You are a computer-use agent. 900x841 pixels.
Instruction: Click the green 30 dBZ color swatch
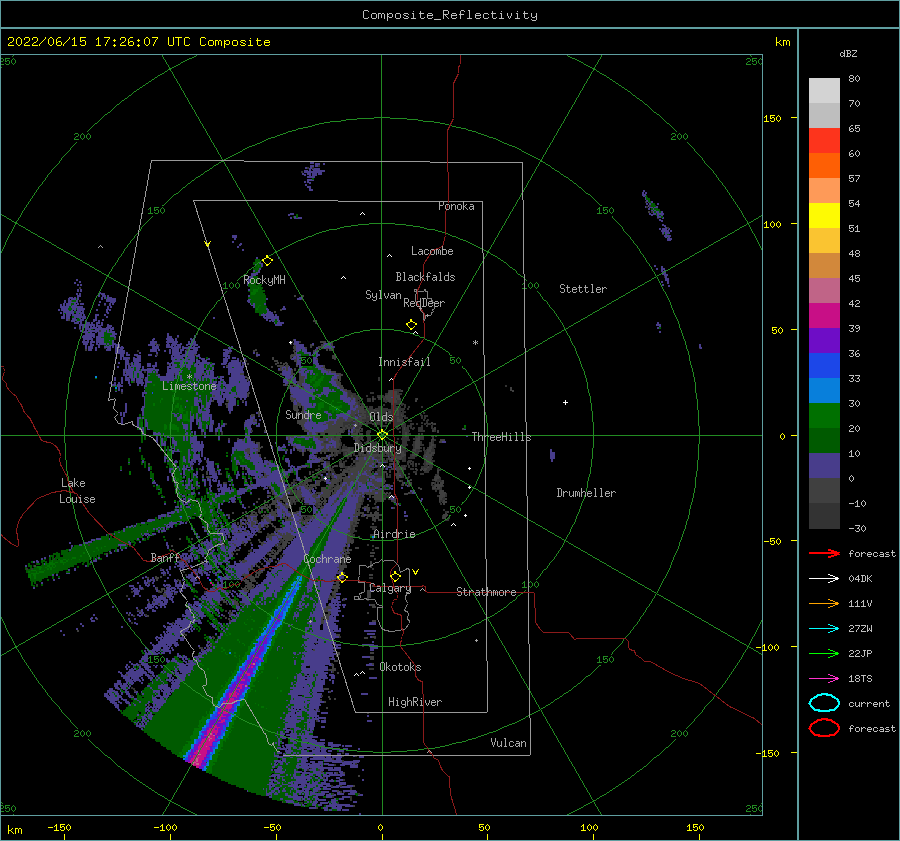pos(824,416)
